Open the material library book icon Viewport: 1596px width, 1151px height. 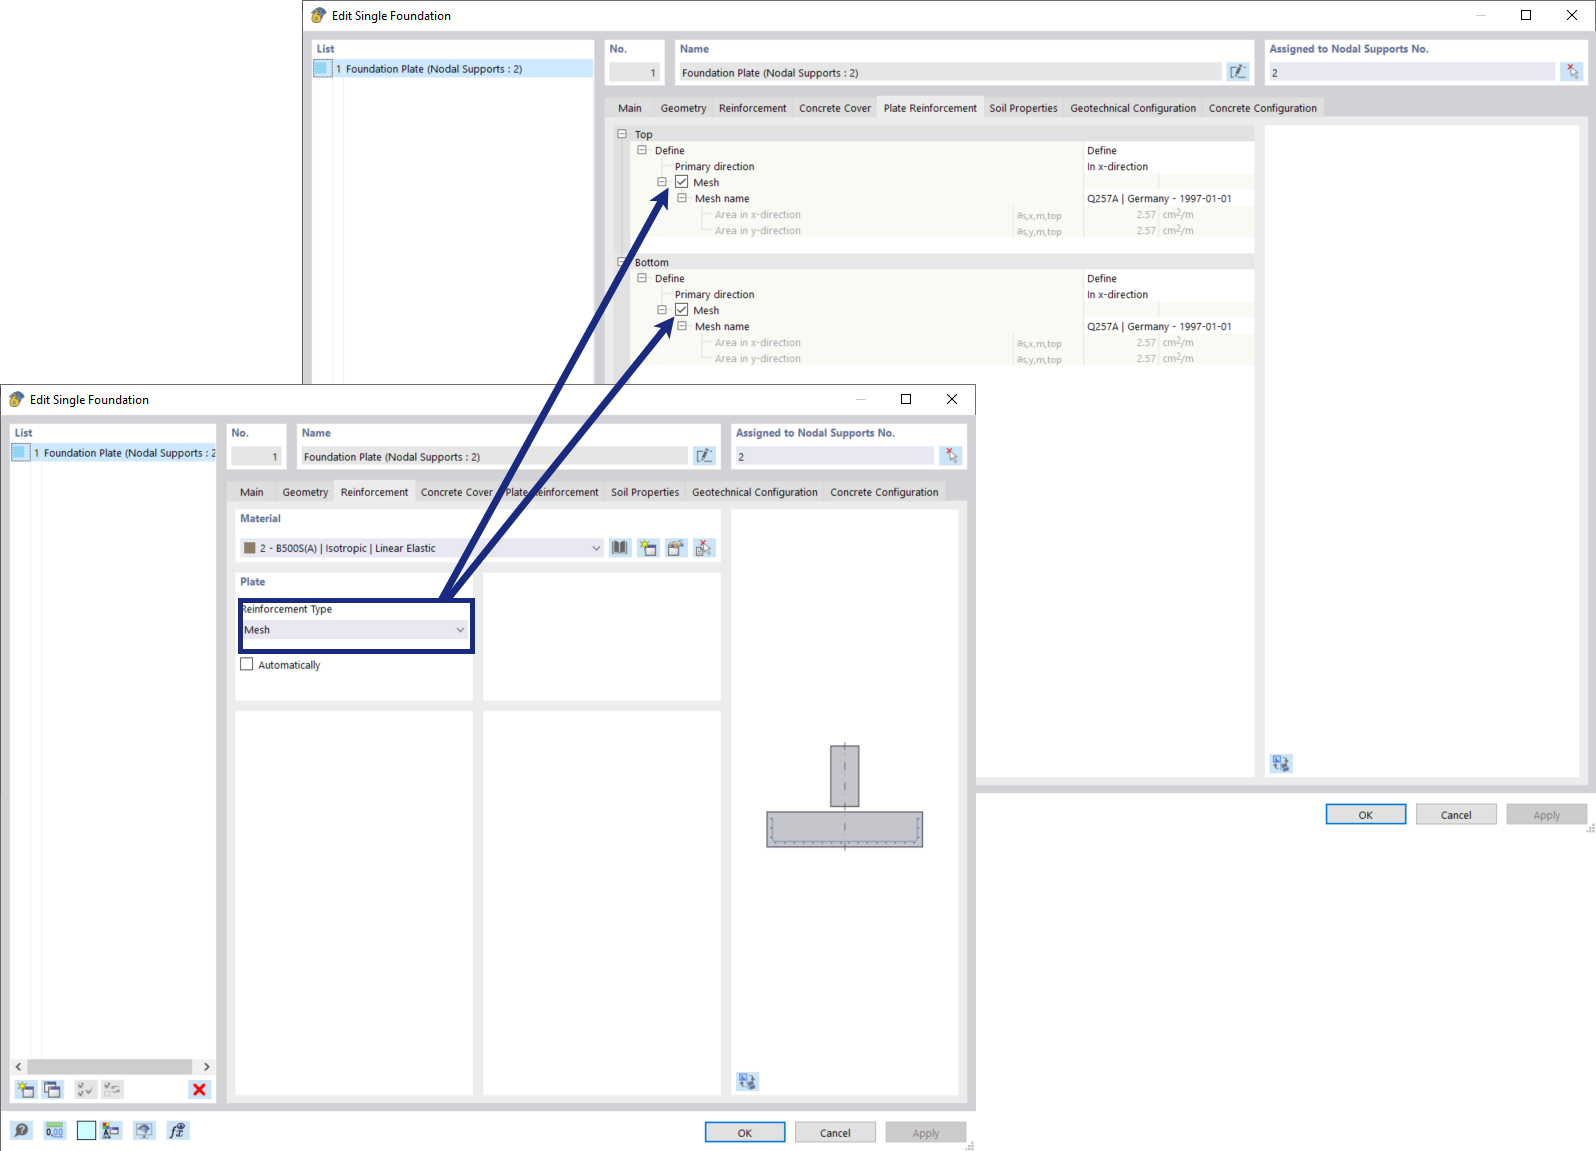click(620, 548)
